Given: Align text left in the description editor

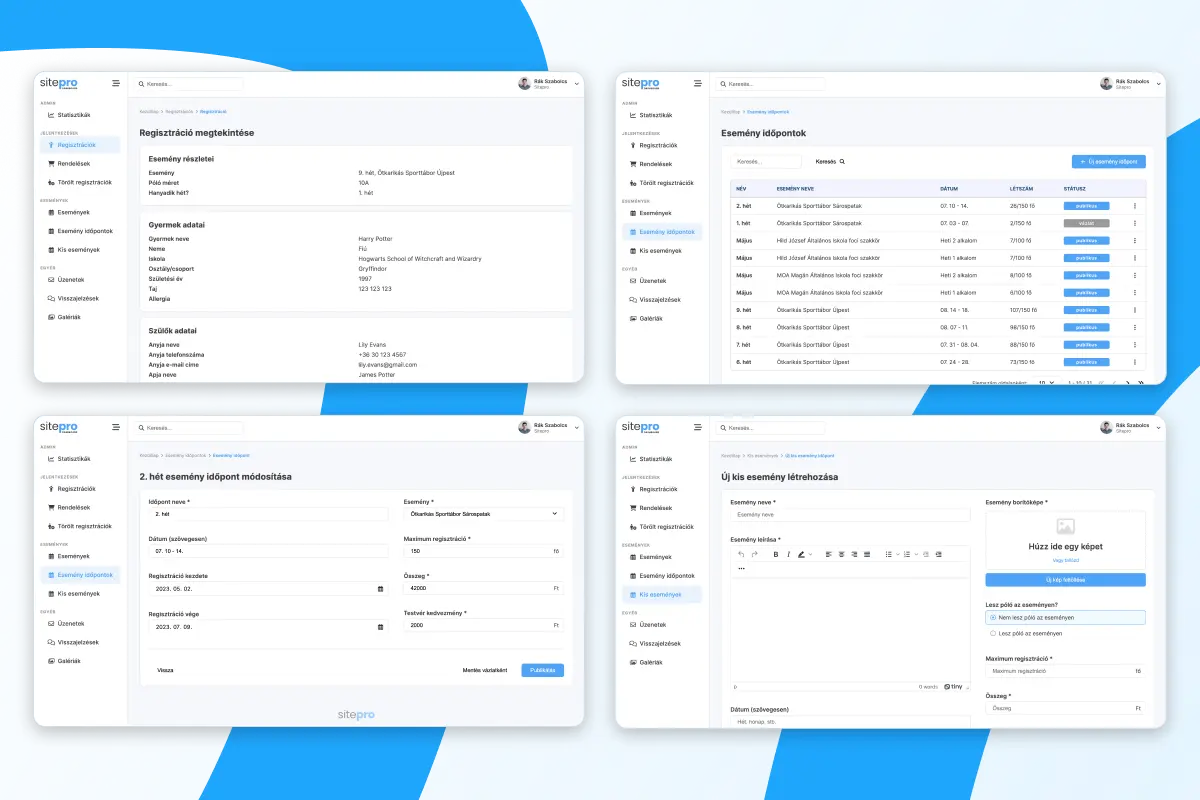Looking at the screenshot, I should [x=829, y=554].
